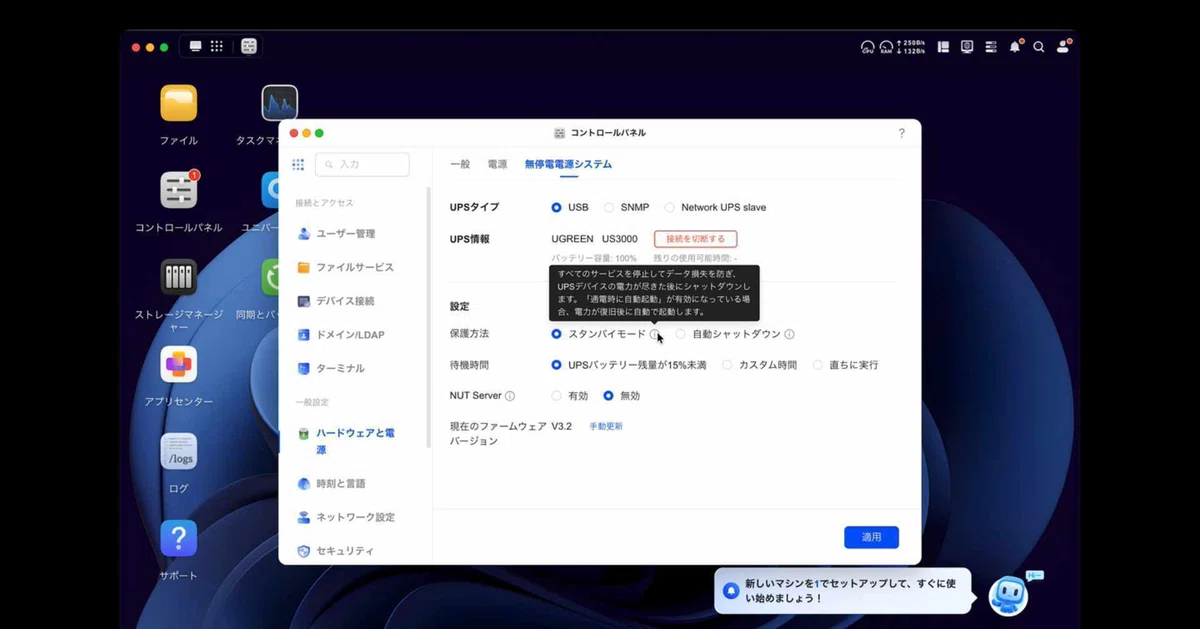Image resolution: width=1200 pixels, height=629 pixels.
Task: Open the タスクマネージャー desktop icon
Action: pyautogui.click(x=279, y=103)
